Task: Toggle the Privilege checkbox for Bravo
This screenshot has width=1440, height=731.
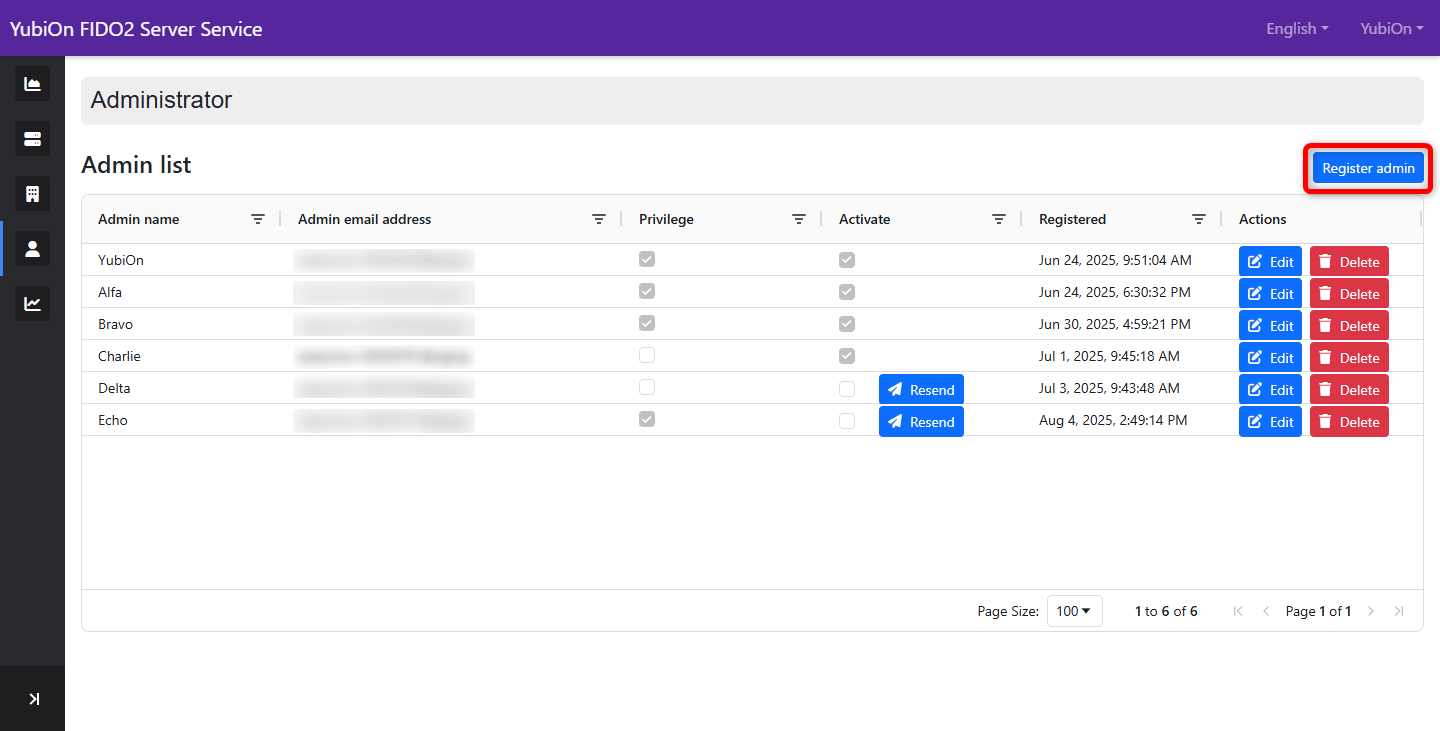Action: tap(647, 323)
